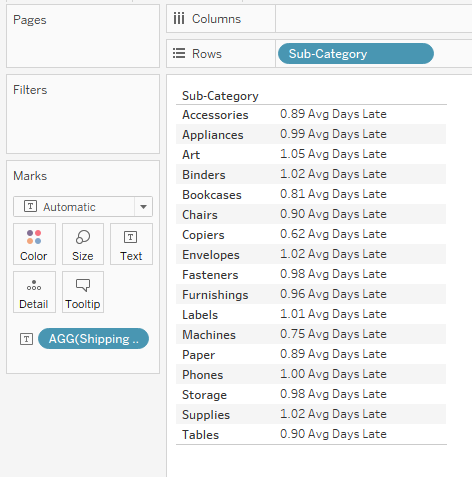Click Tables' 0.90 Avg Days Late value
This screenshot has width=472, height=477.
click(x=333, y=434)
